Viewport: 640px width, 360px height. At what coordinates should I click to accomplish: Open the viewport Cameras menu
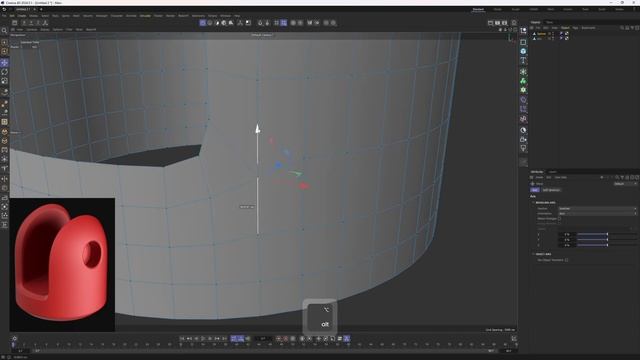32,29
